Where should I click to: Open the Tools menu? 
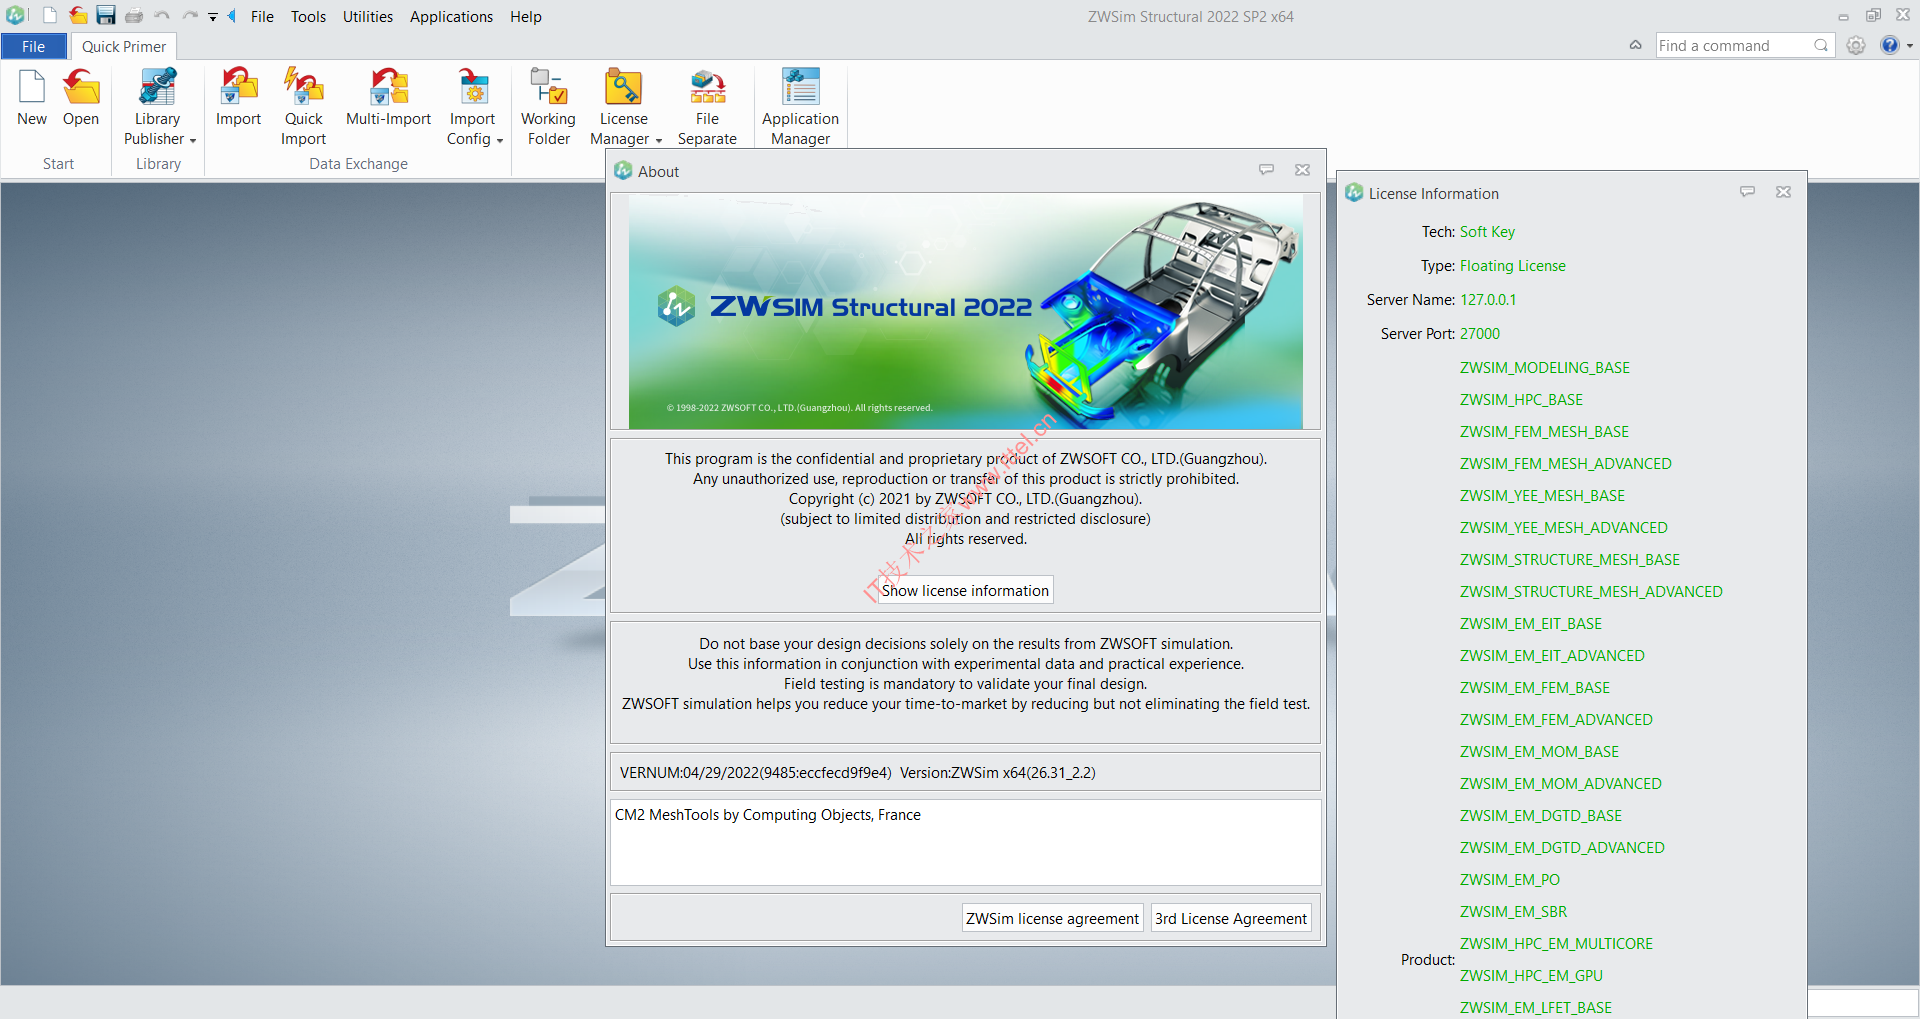pos(308,17)
